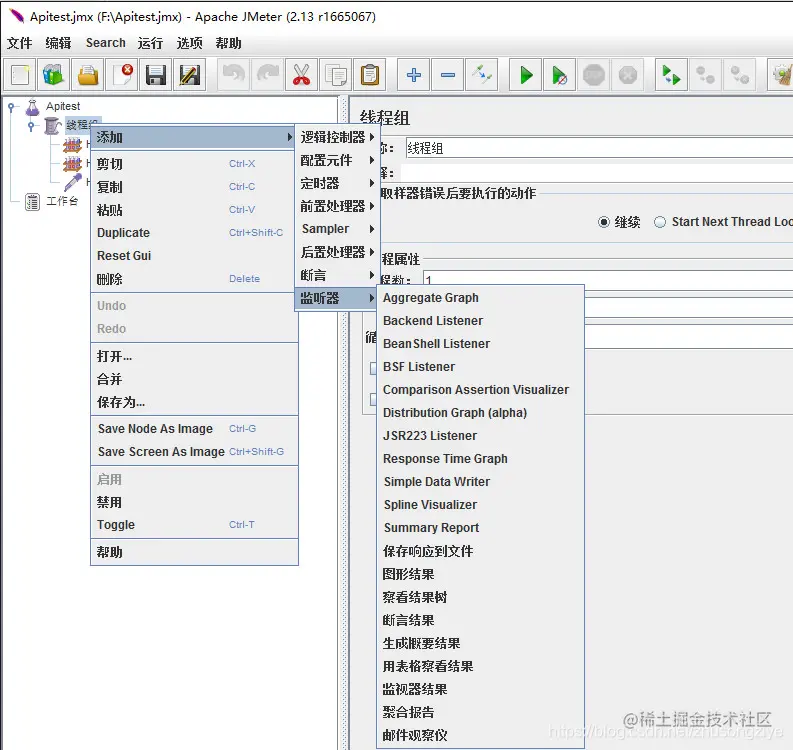The image size is (793, 750).
Task: Select the 工作台 workbench tree item
Action: coord(52,202)
